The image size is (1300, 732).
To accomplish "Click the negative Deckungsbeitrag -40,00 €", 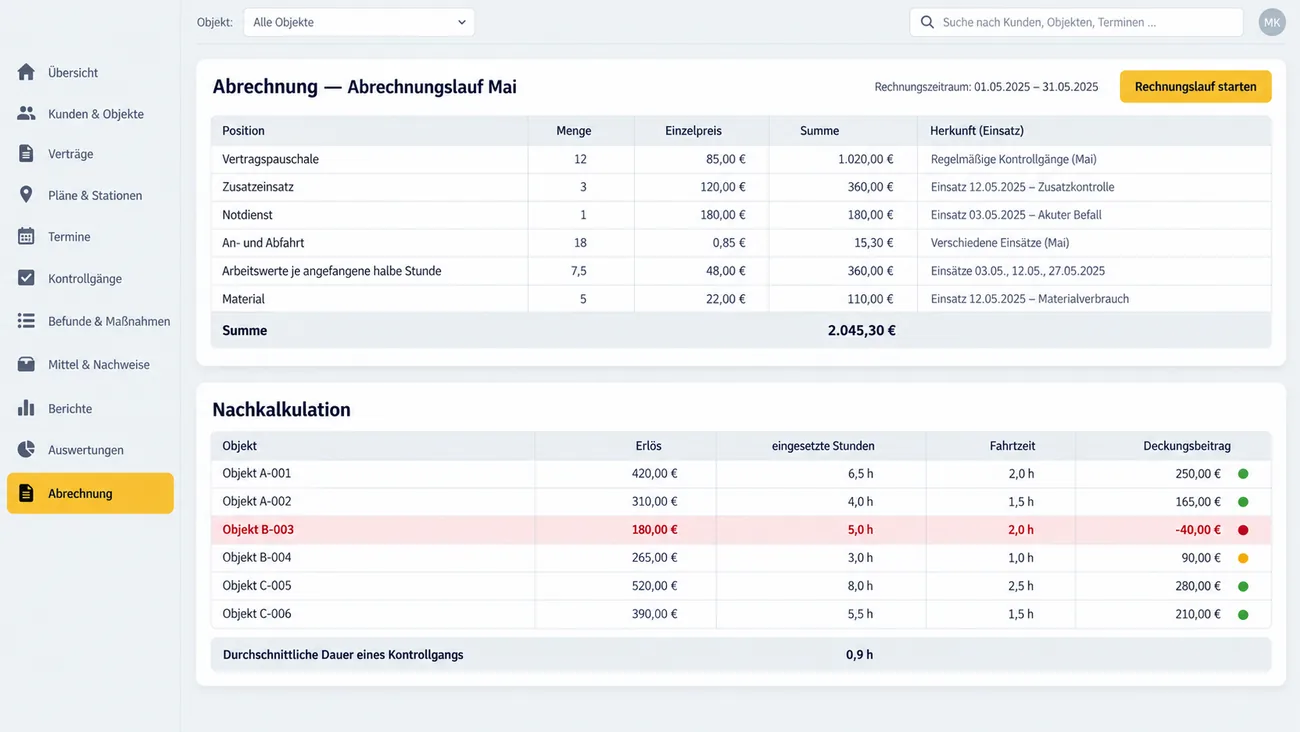I will pyautogui.click(x=1197, y=530).
